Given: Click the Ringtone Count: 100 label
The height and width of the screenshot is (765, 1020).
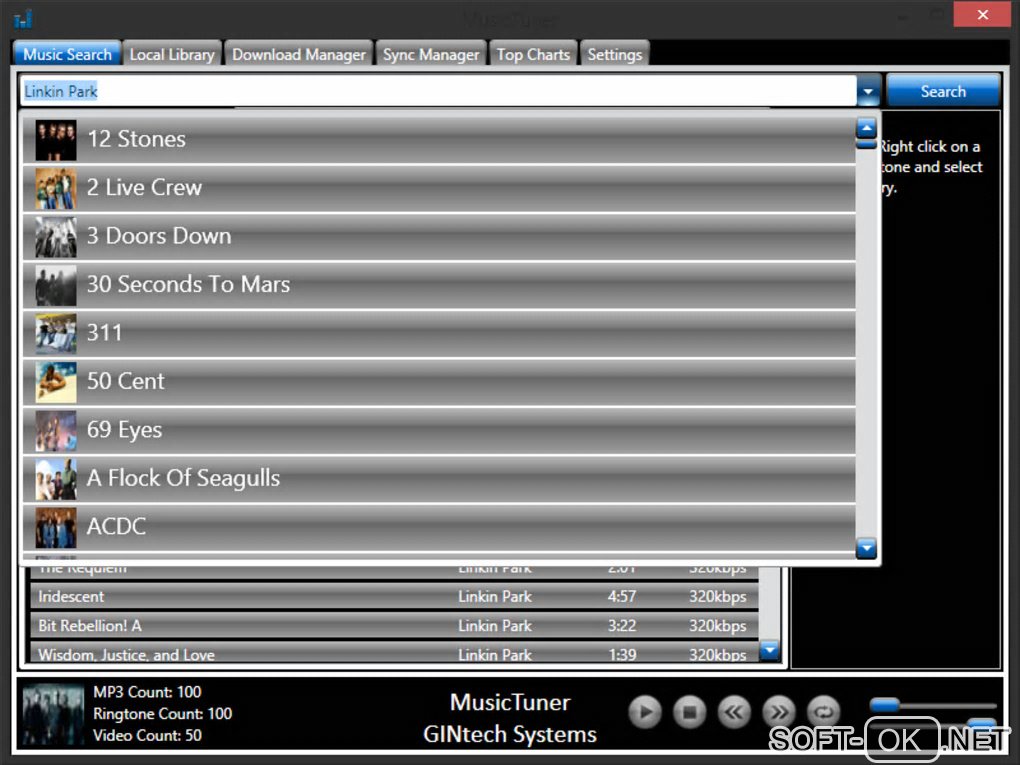Looking at the screenshot, I should pos(162,714).
